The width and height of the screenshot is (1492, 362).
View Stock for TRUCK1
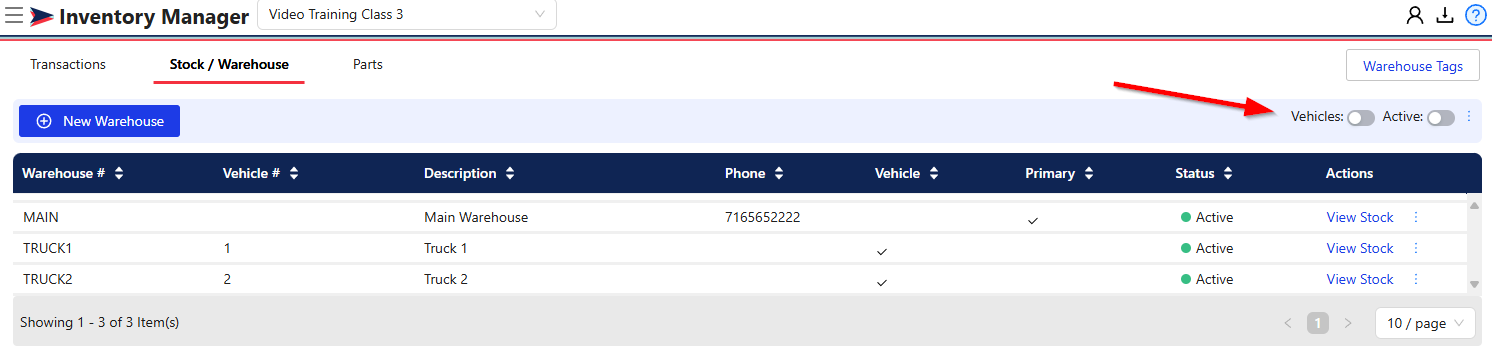pyautogui.click(x=1359, y=248)
